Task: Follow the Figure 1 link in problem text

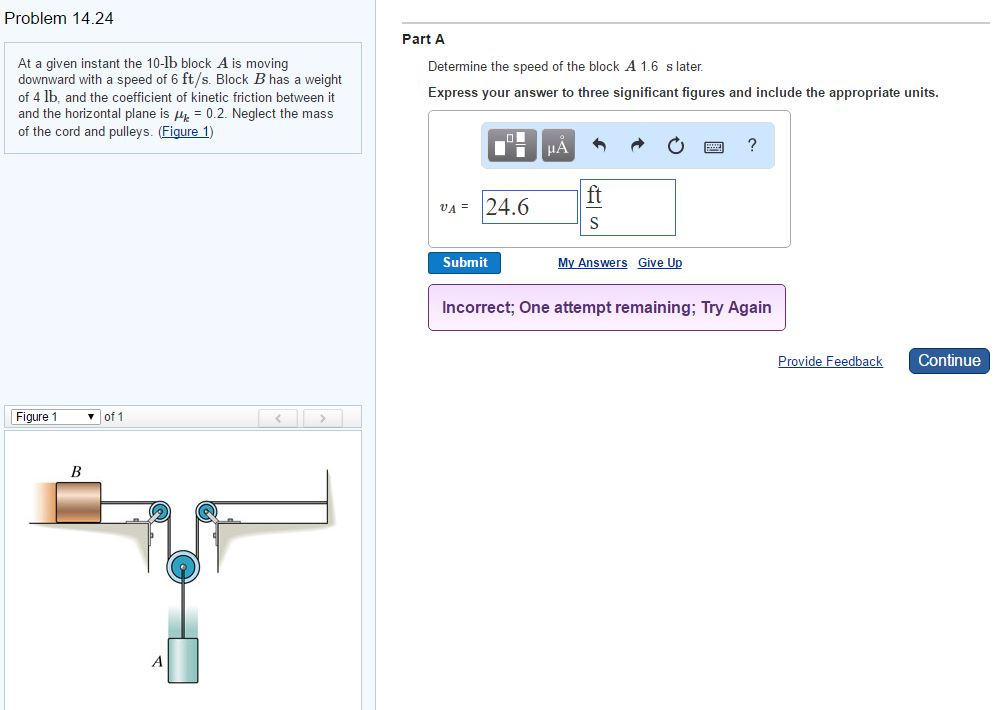Action: pos(186,132)
